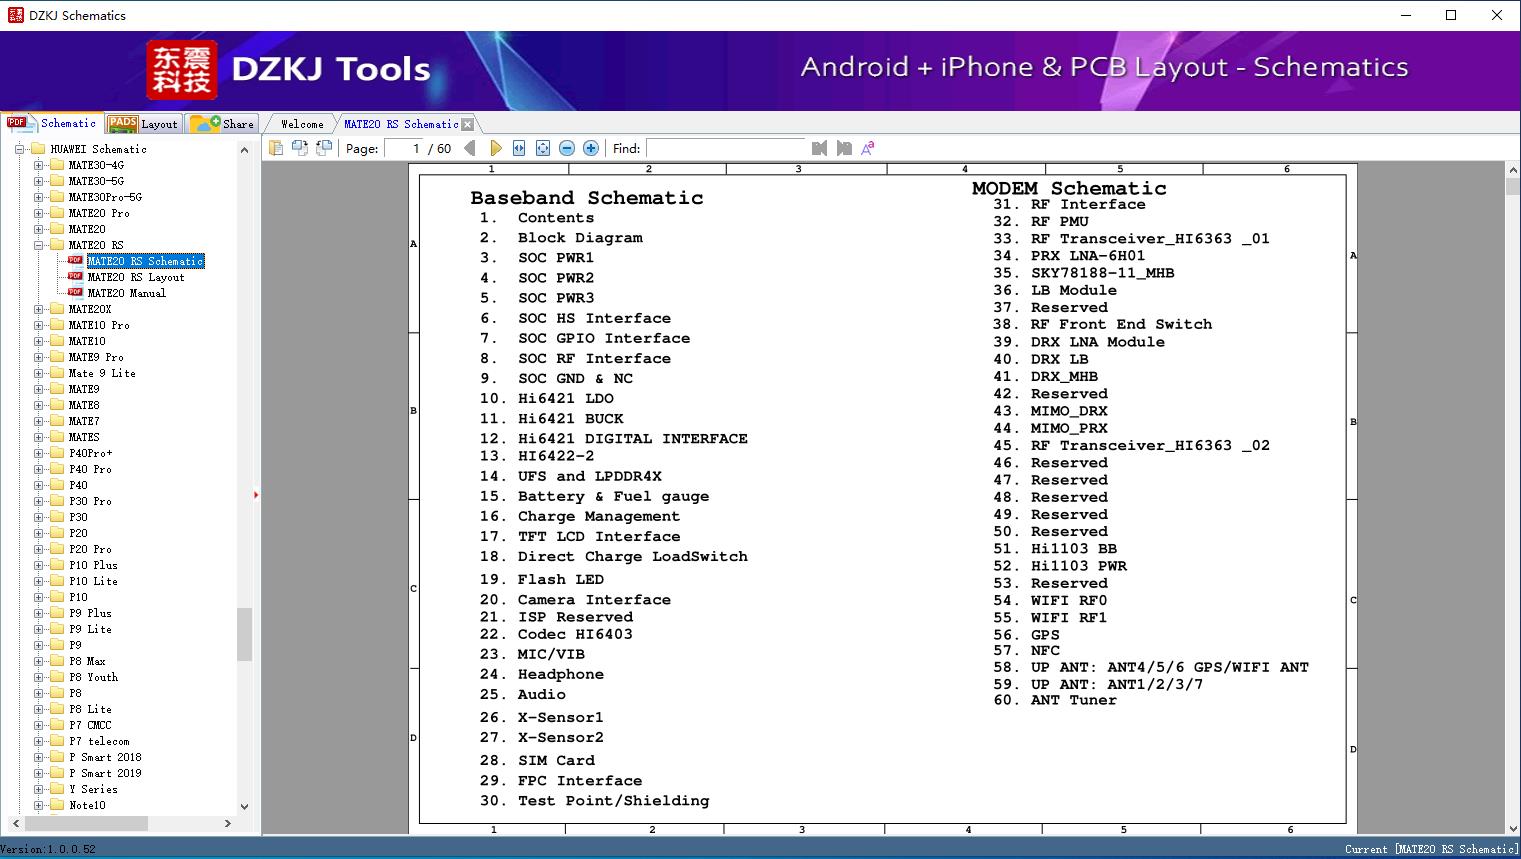Click the fit page width icon
Viewport: 1521px width, 859px height.
coord(519,148)
